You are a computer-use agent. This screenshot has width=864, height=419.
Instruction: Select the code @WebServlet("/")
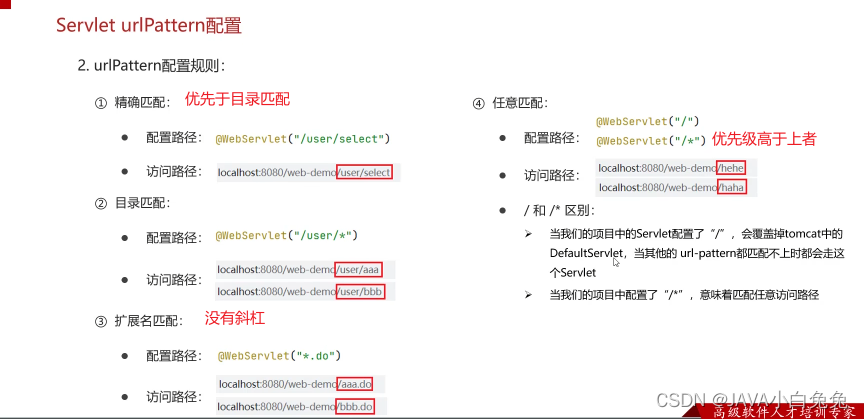pyautogui.click(x=648, y=121)
